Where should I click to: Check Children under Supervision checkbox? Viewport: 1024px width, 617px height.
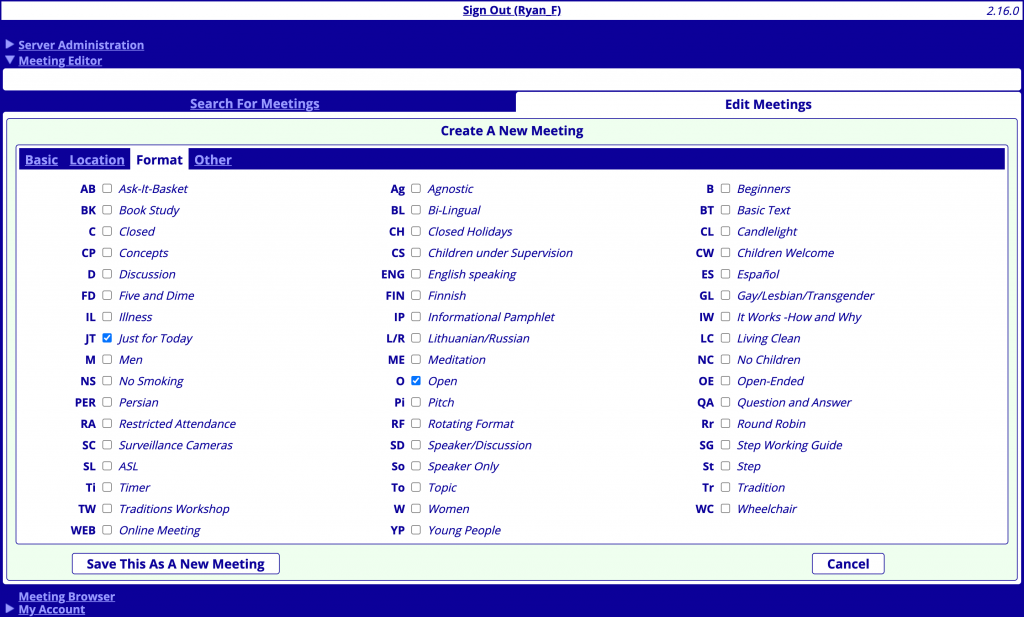click(x=416, y=253)
